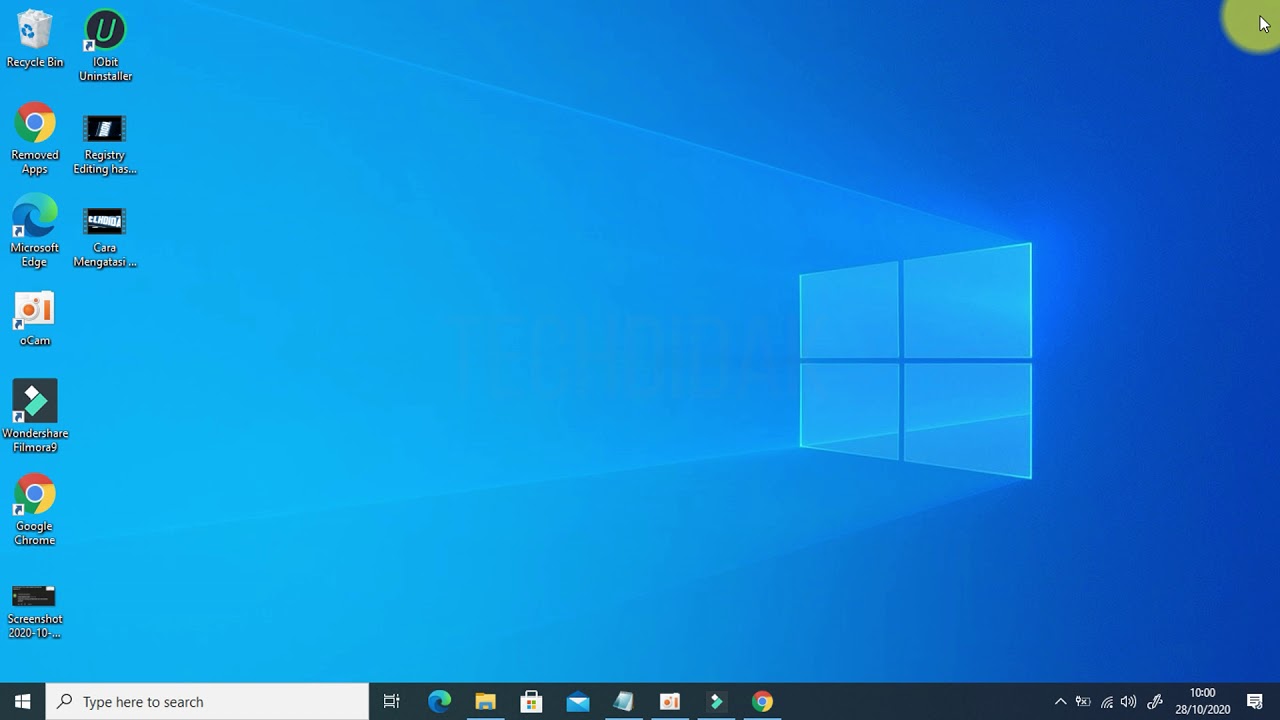Viewport: 1280px width, 720px height.
Task: Click the Type here to search box
Action: 208,702
